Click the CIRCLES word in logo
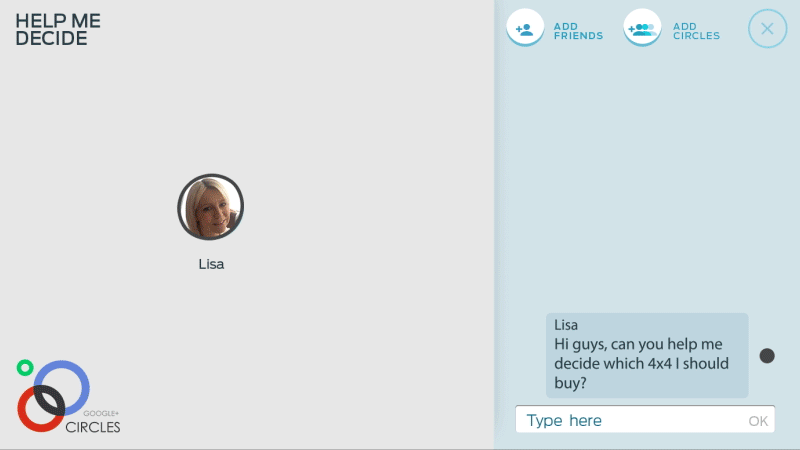The height and width of the screenshot is (450, 800). coord(93,427)
